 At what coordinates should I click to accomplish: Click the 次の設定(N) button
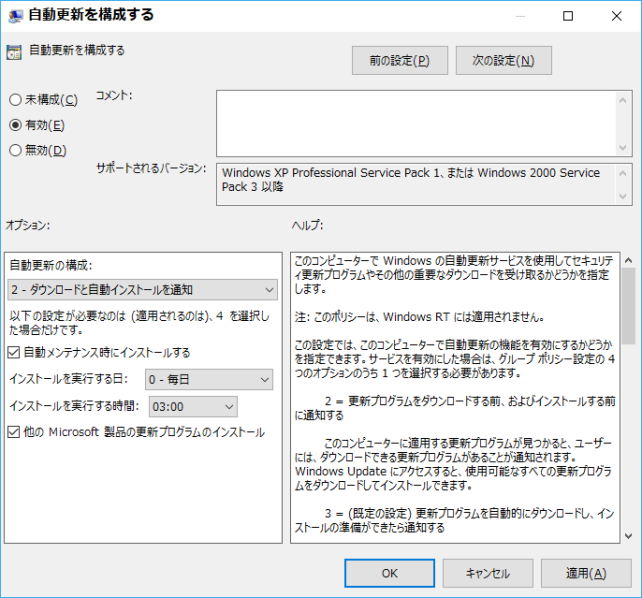coord(504,61)
